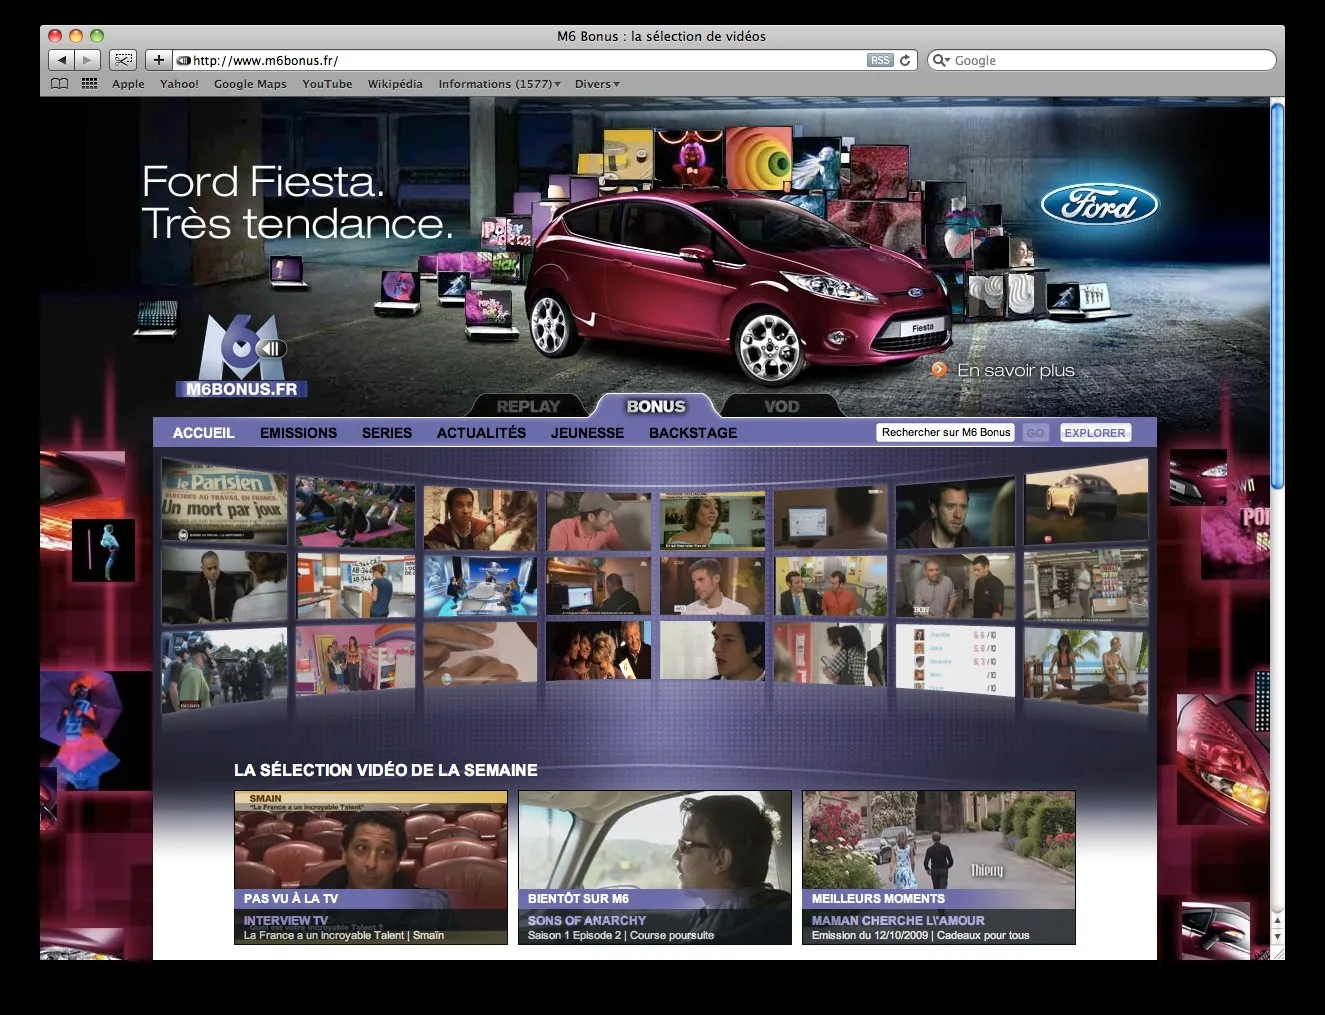Reload the current page
Viewport: 1325px width, 1015px height.
point(905,60)
